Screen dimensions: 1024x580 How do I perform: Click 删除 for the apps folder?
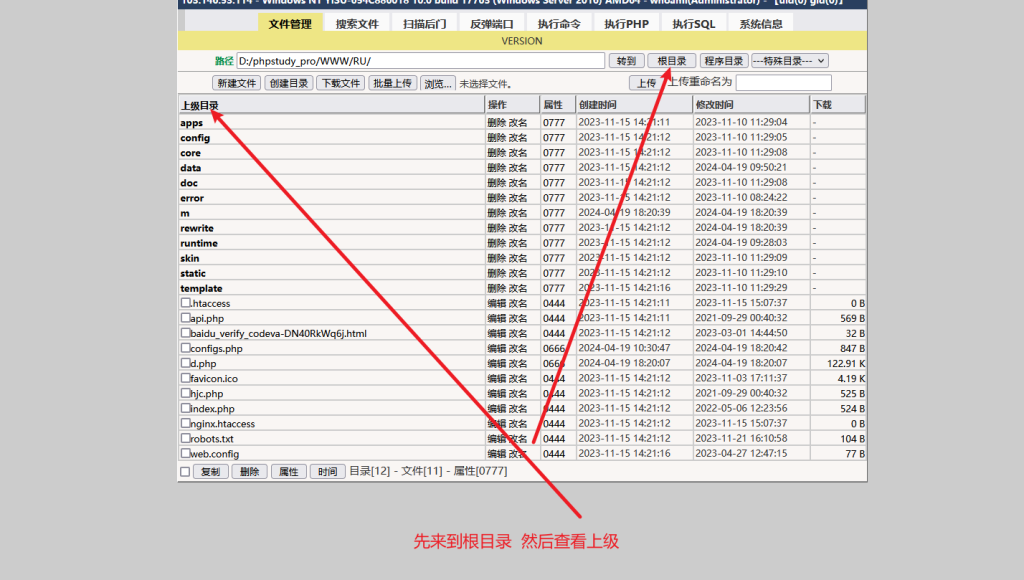[x=496, y=123]
